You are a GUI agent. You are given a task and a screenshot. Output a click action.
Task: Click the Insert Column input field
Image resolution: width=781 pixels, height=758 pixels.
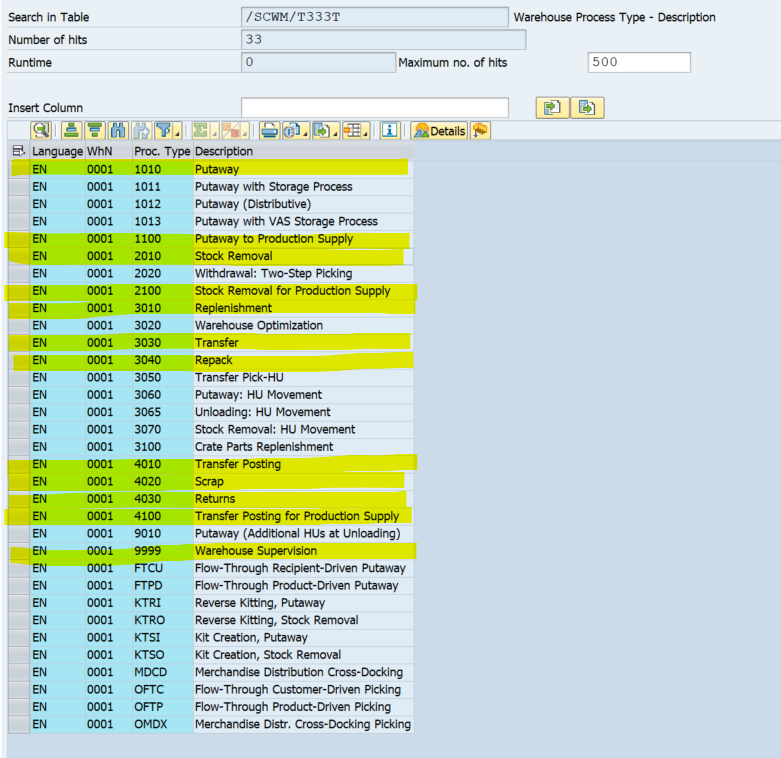[x=375, y=108]
